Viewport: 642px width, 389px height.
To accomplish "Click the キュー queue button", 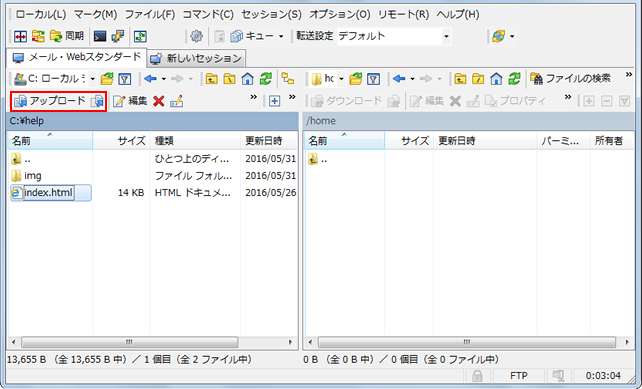I will [252, 36].
